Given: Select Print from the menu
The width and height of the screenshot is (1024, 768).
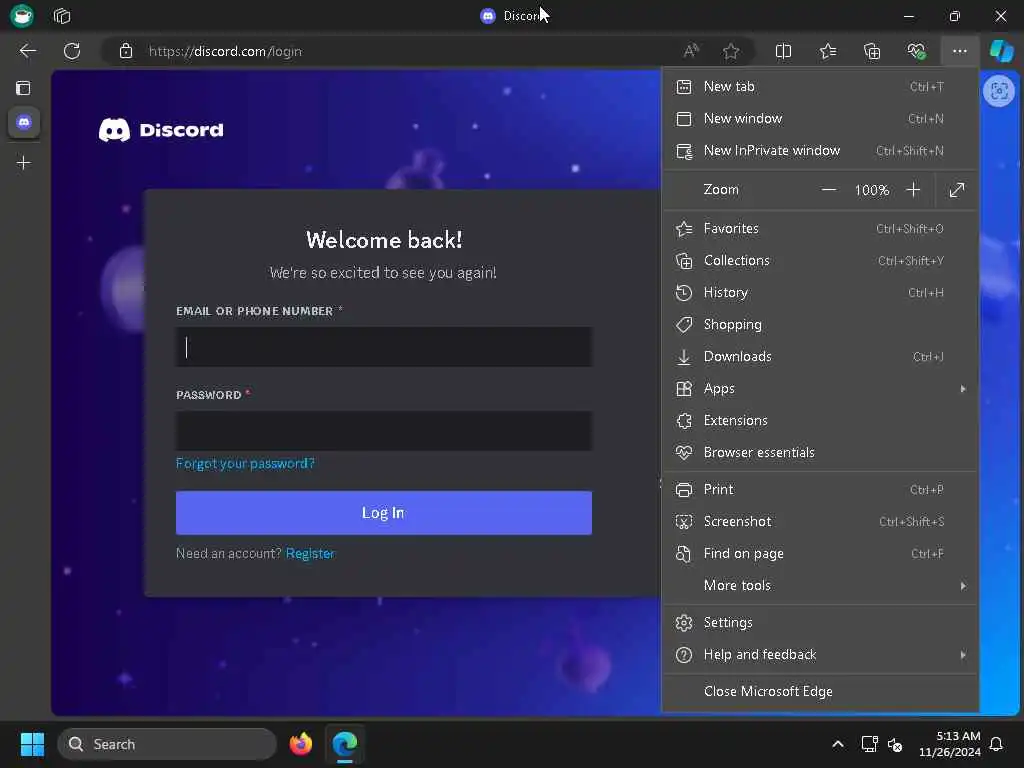Looking at the screenshot, I should (x=820, y=489).
